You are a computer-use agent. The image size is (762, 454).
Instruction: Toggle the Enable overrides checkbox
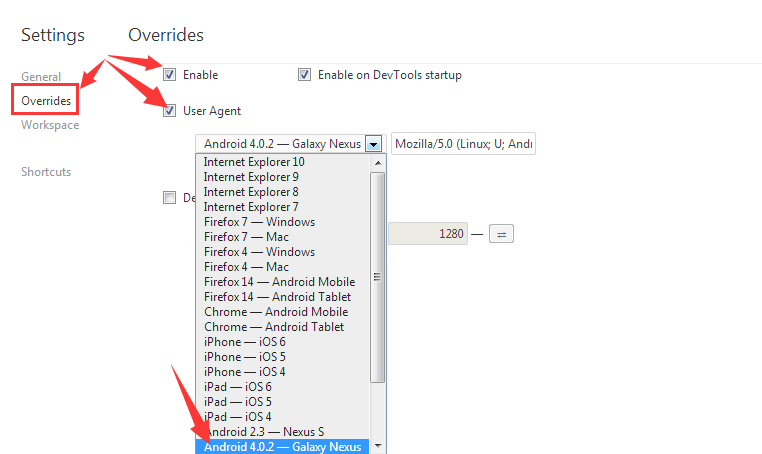coord(169,75)
